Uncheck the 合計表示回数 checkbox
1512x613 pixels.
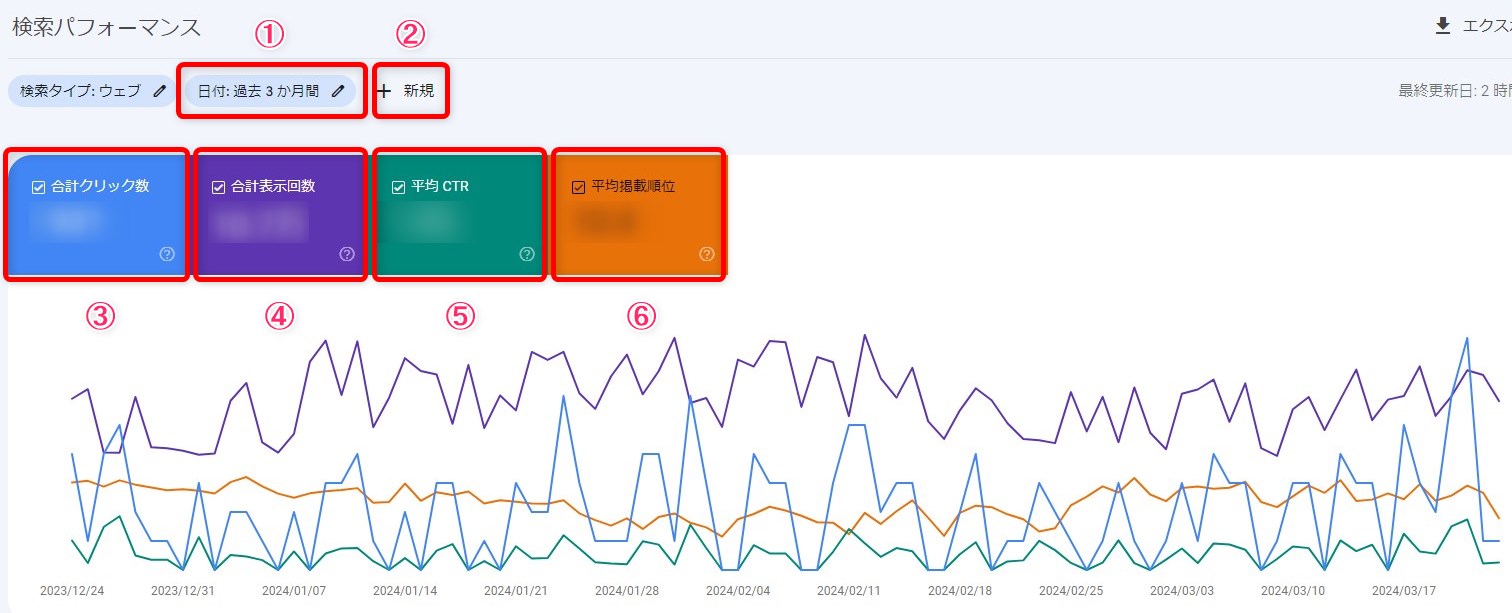(x=219, y=187)
